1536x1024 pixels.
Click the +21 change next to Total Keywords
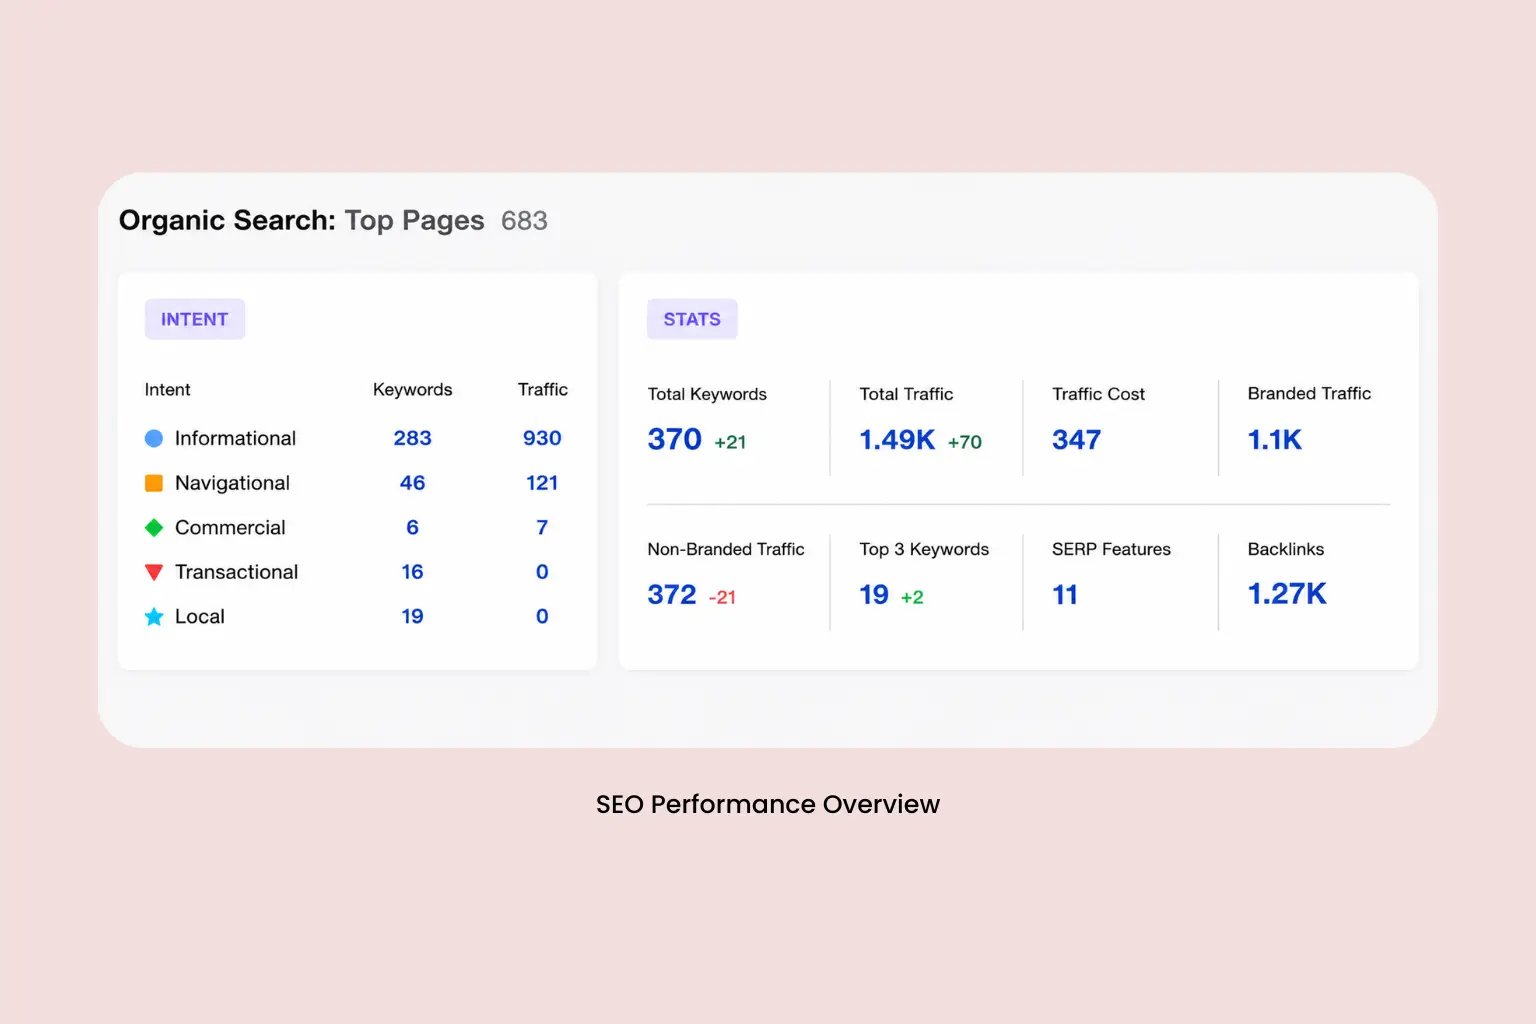tap(730, 442)
